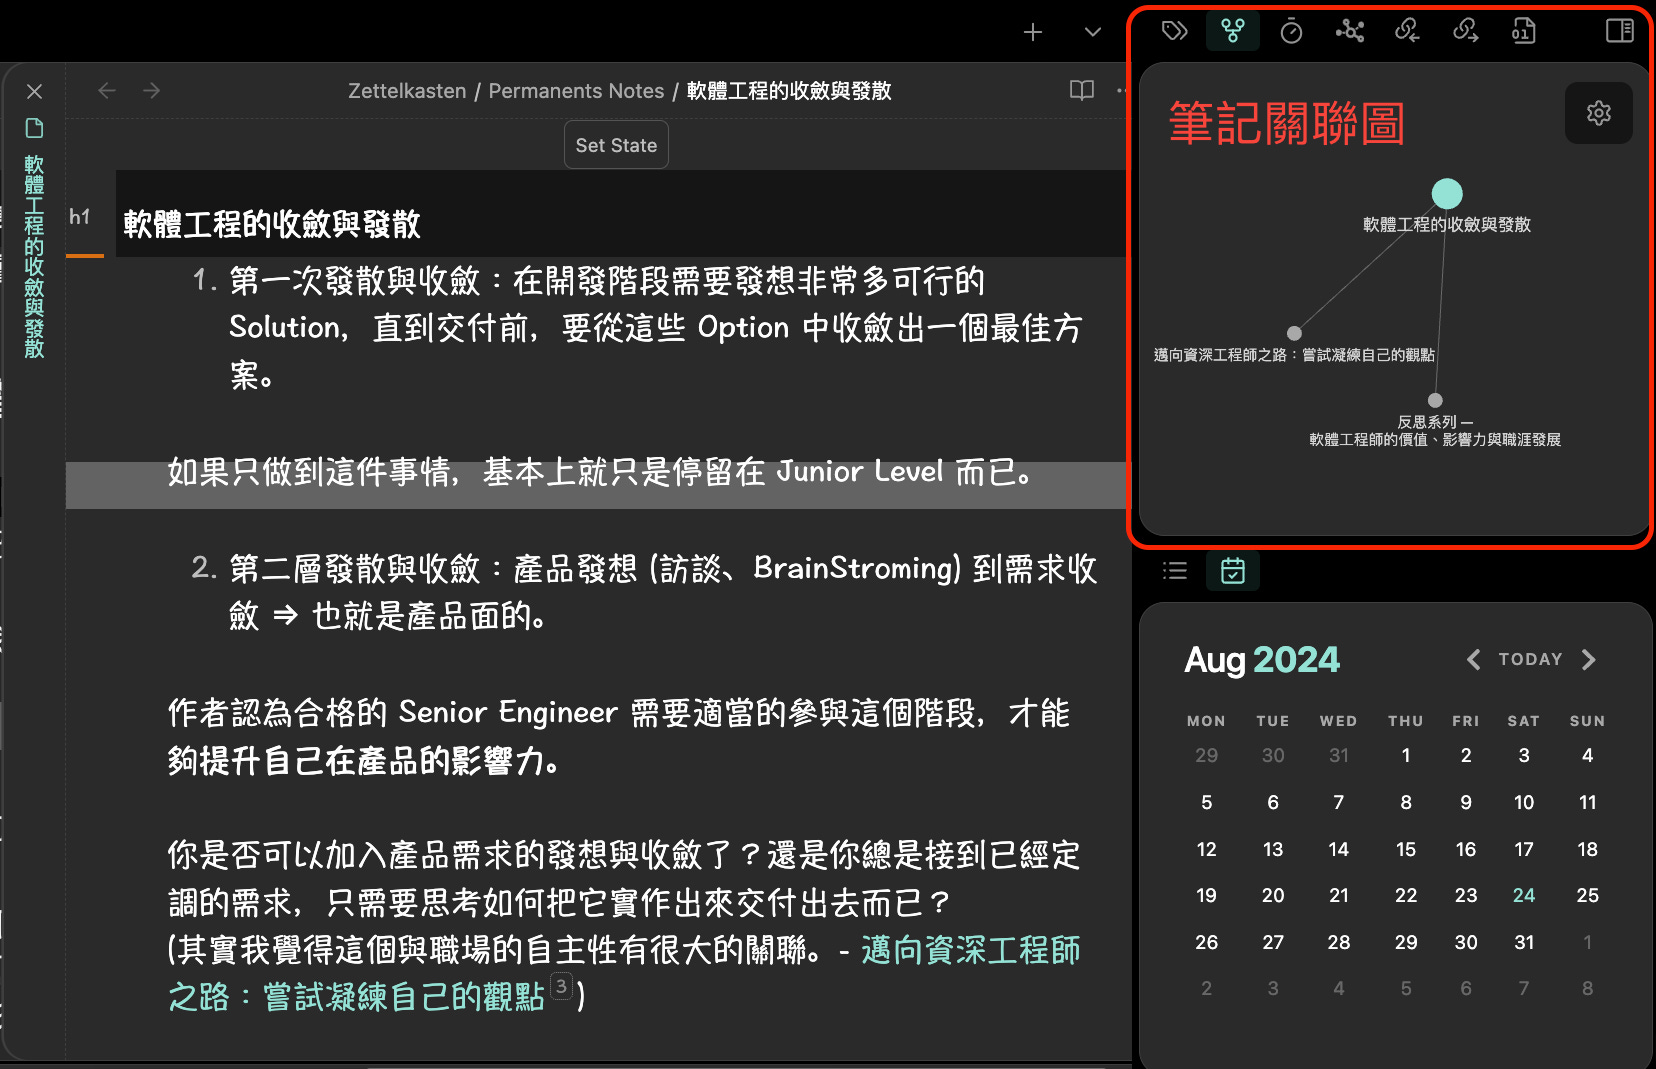Follow link 邁向資深工程師之路 in note

pos(624,973)
